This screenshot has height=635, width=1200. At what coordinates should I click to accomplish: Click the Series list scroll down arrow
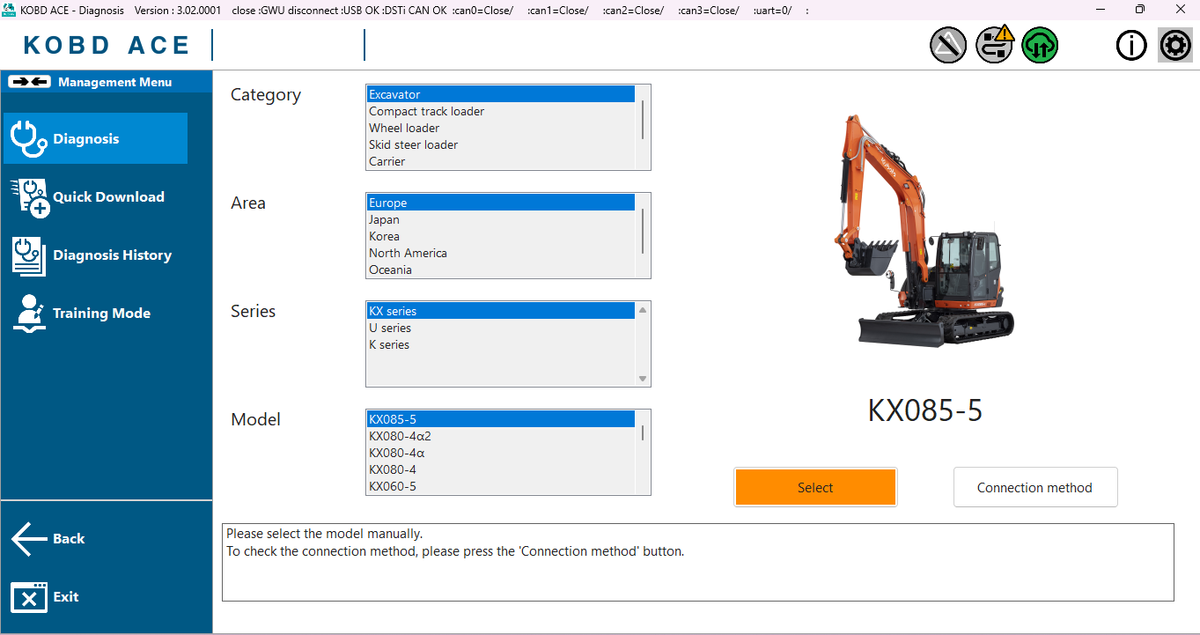pos(643,379)
